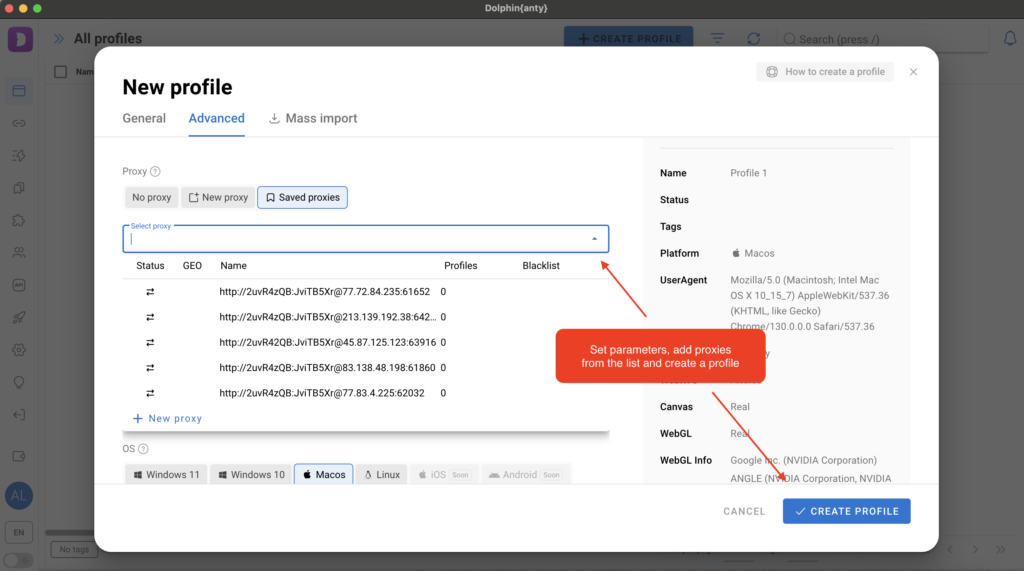Switch to the General tab
Screen dimensions: 1024x571
pyautogui.click(x=144, y=118)
